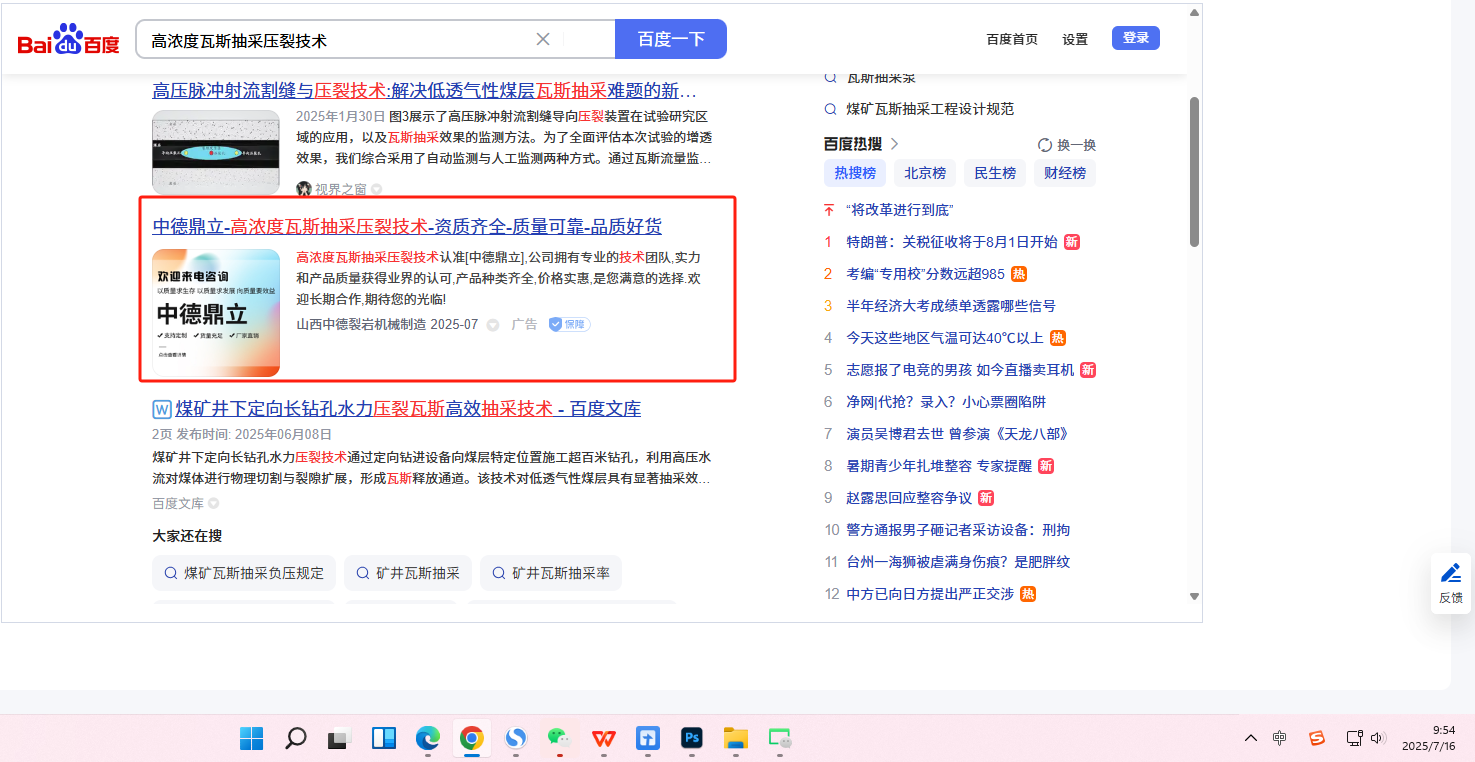Click the 换一换 refresh icon
The height and width of the screenshot is (762, 1475).
click(1045, 145)
